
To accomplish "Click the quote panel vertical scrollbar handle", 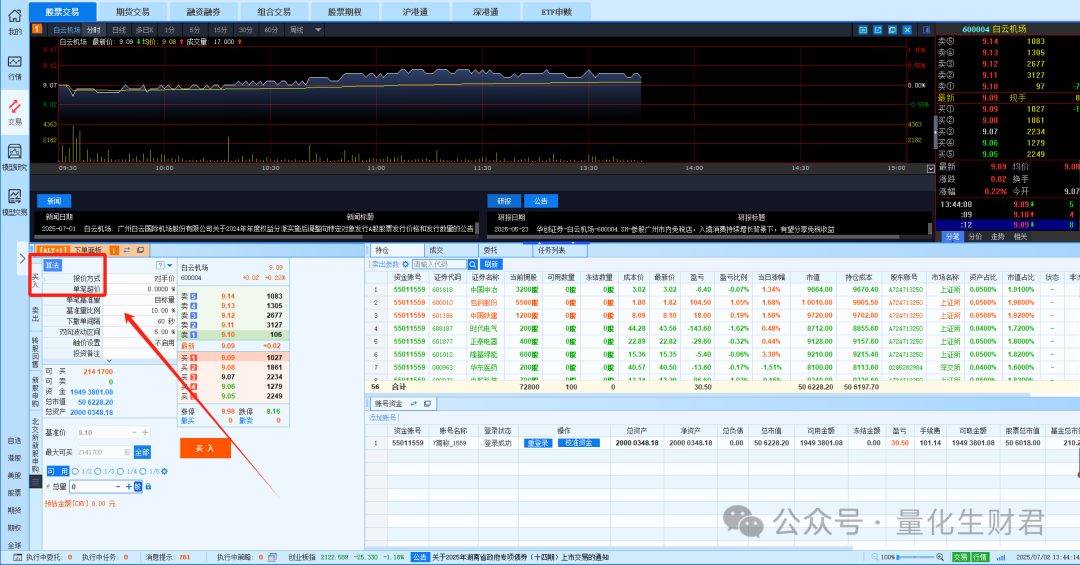I will 935,132.
